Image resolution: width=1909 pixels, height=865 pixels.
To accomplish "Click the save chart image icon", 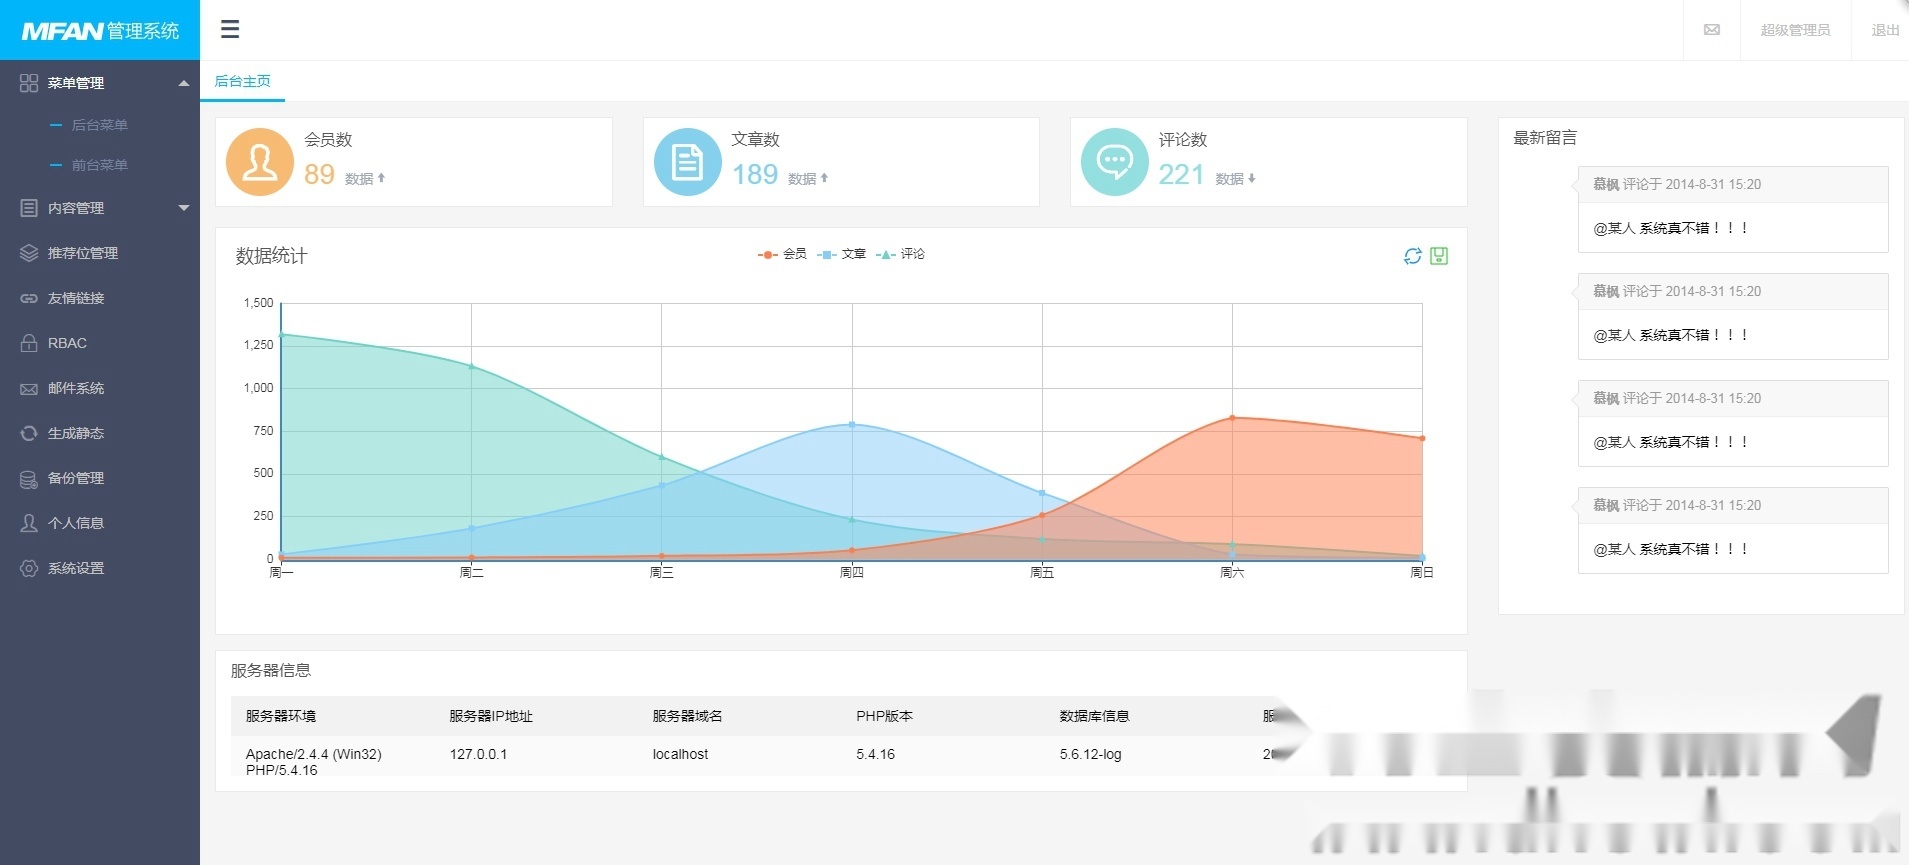I will tap(1439, 256).
